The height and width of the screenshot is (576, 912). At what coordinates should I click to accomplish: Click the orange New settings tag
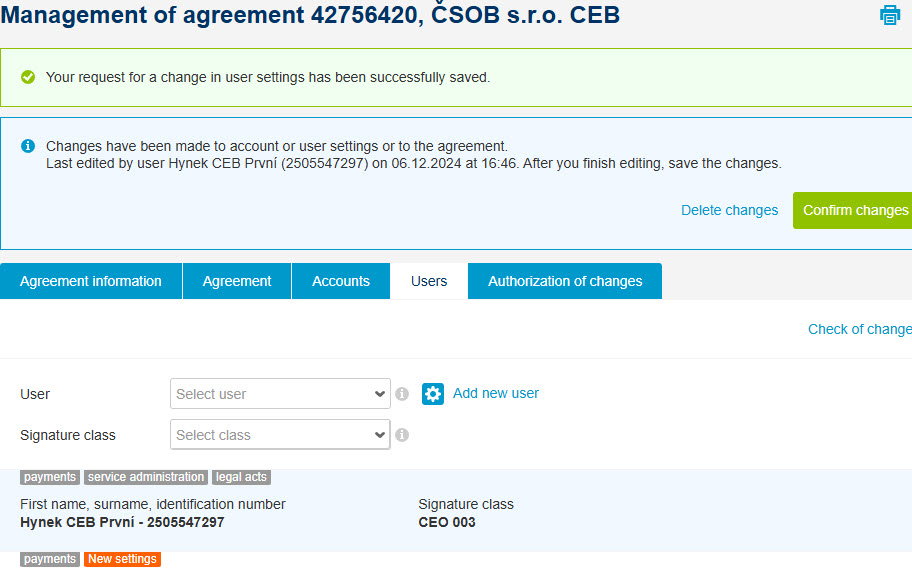click(x=122, y=559)
